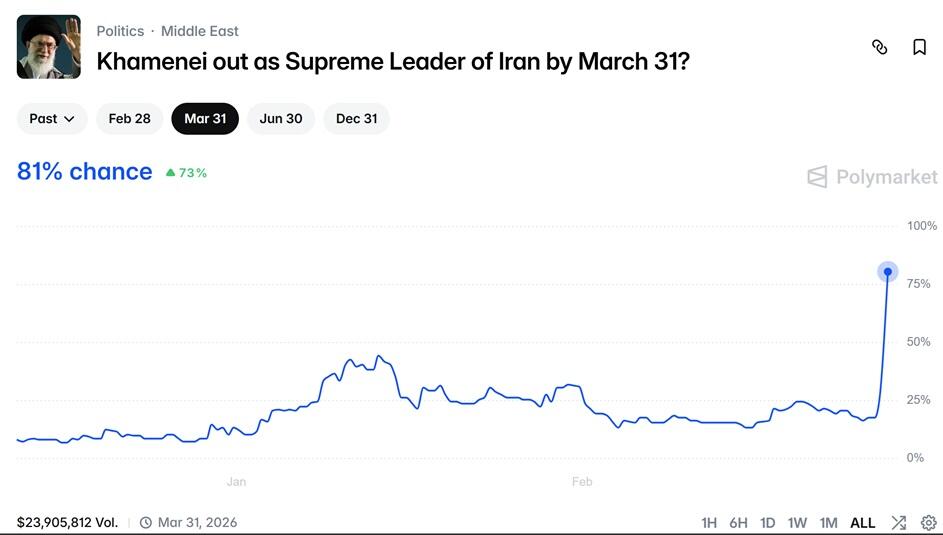
Task: Click the green up-triangle next to 73%
Action: [x=171, y=173]
